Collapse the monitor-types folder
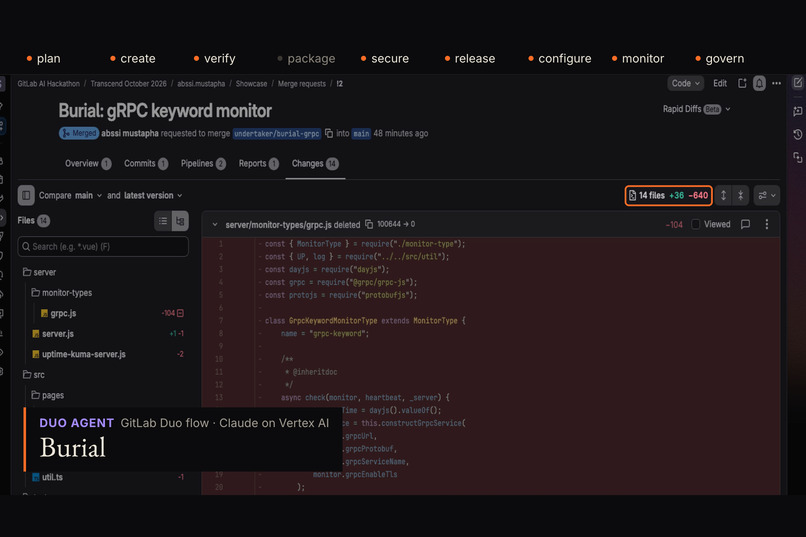The image size is (806, 537). 61,293
